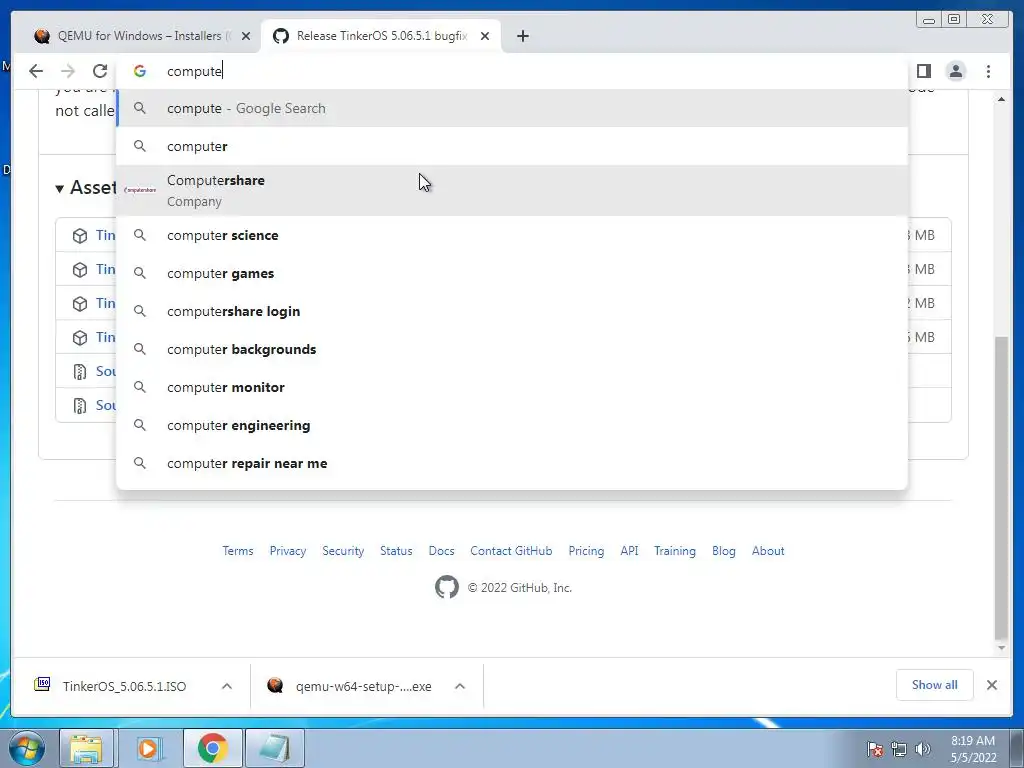Go back using the browser back arrow
This screenshot has height=768, width=1024.
(x=36, y=71)
